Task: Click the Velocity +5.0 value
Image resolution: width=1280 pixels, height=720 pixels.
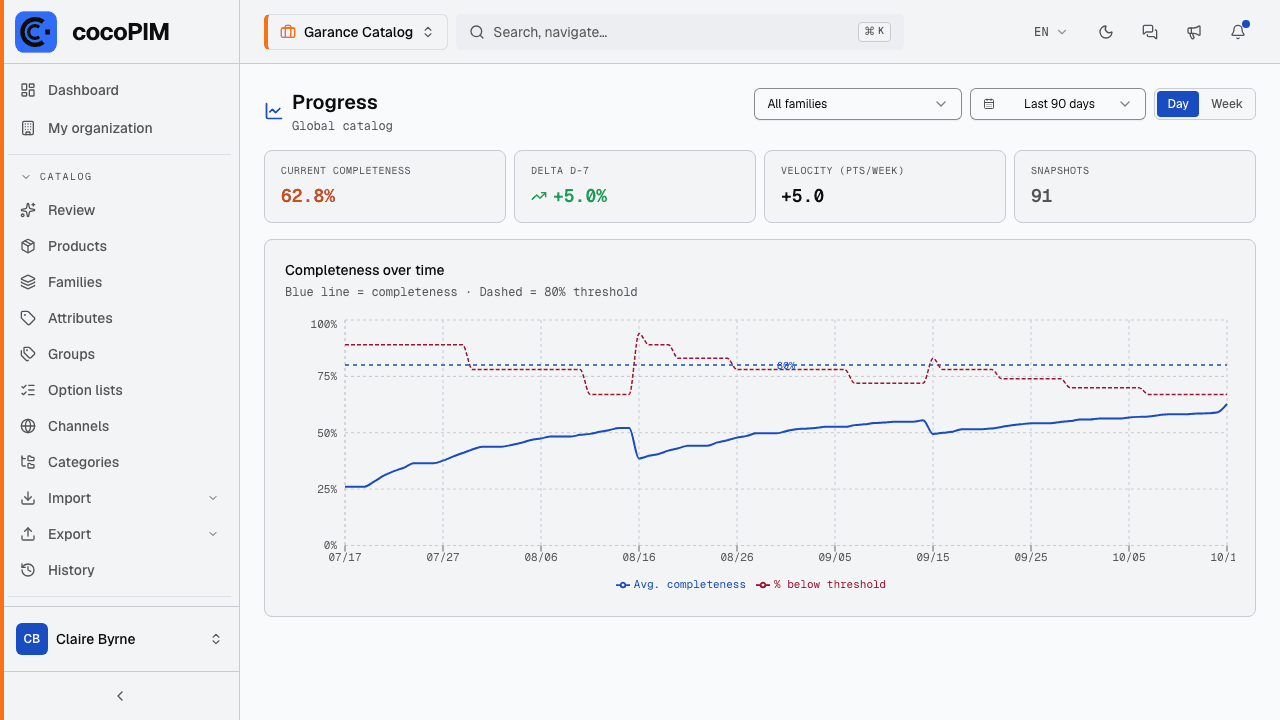Action: coord(803,196)
